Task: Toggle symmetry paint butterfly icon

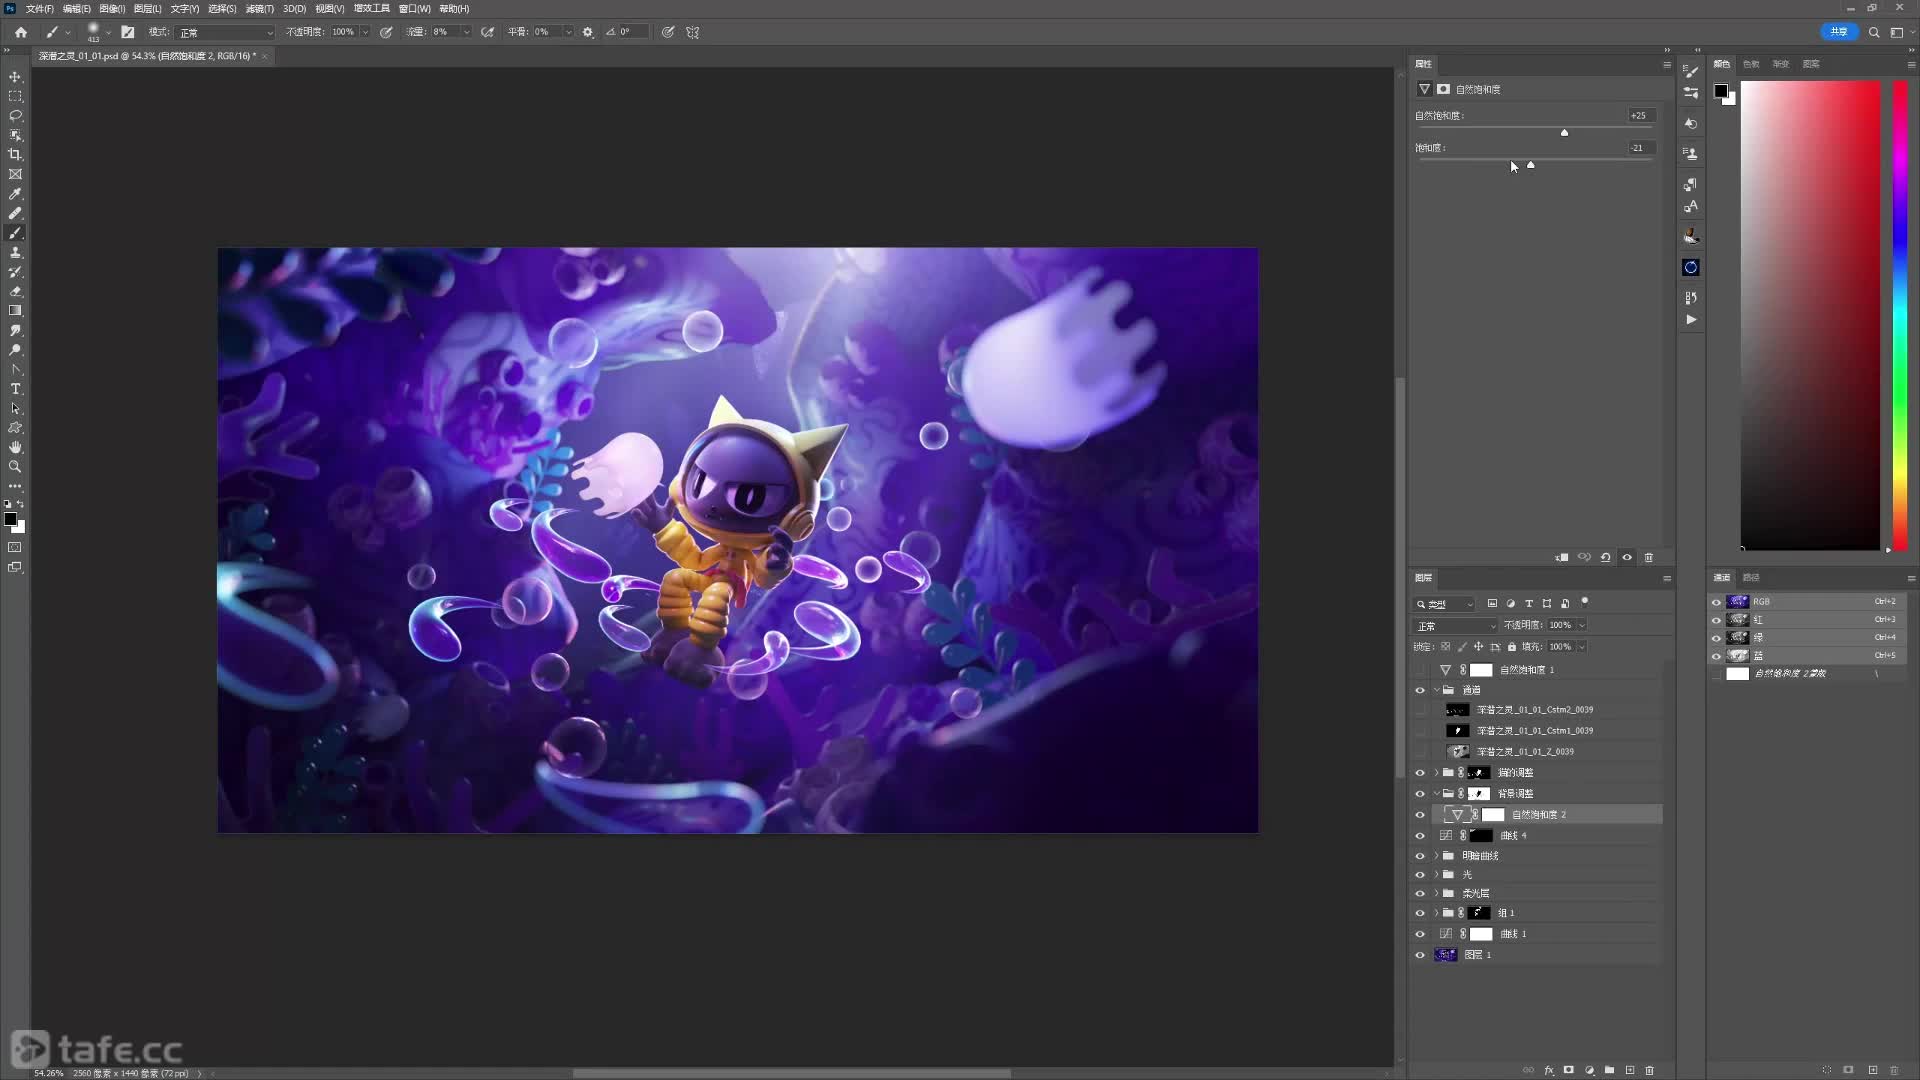Action: pyautogui.click(x=692, y=32)
